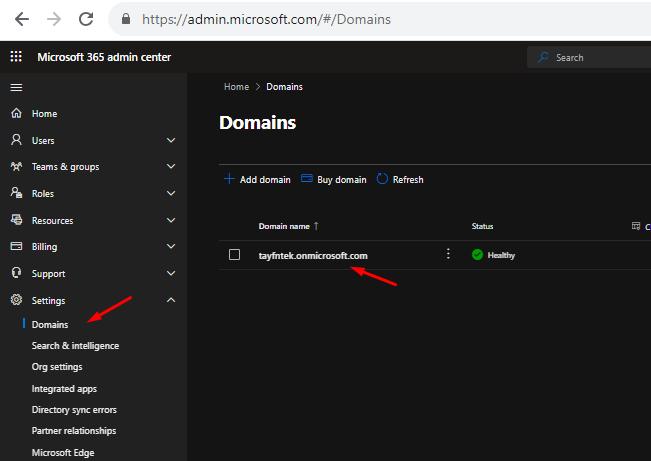Viewport: 651px width, 461px height.
Task: Collapse the navigation hamburger menu
Action: pyautogui.click(x=16, y=87)
